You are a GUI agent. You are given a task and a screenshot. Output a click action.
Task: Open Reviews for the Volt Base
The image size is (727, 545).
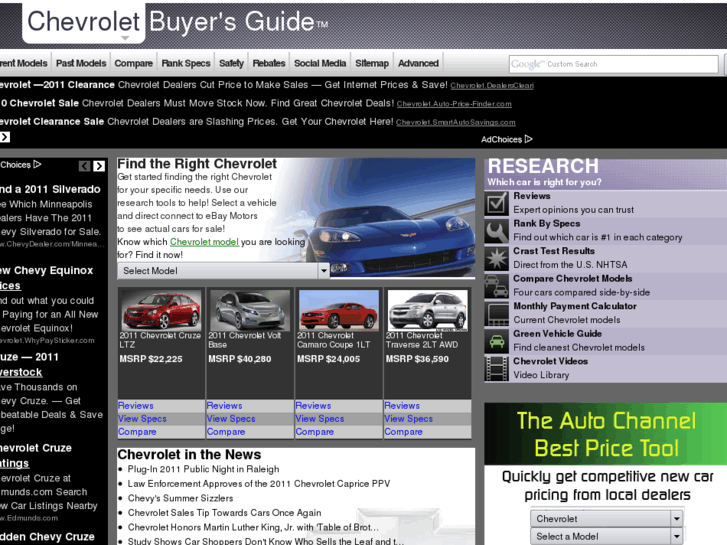pyautogui.click(x=224, y=406)
